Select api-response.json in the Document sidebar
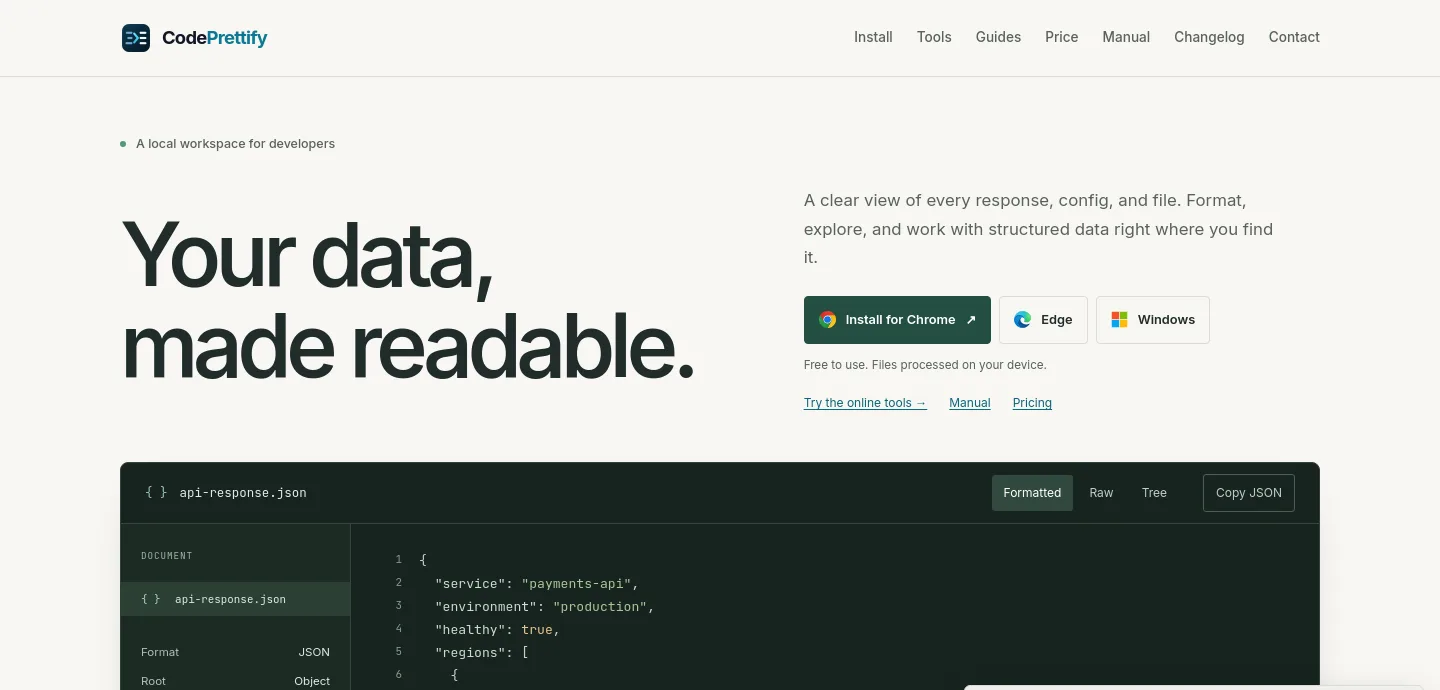The image size is (1440, 690). tap(236, 599)
